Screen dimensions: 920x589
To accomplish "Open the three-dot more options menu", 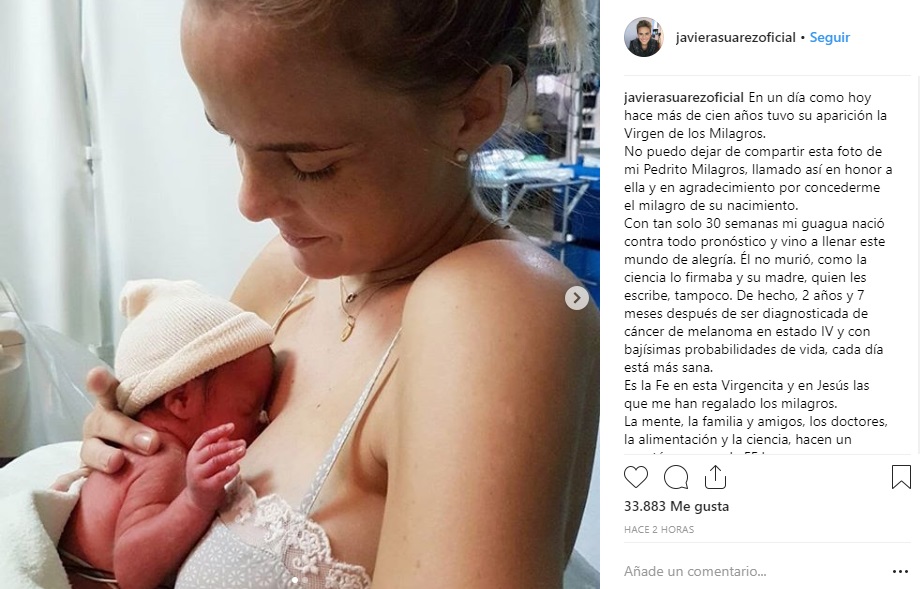I will (900, 571).
